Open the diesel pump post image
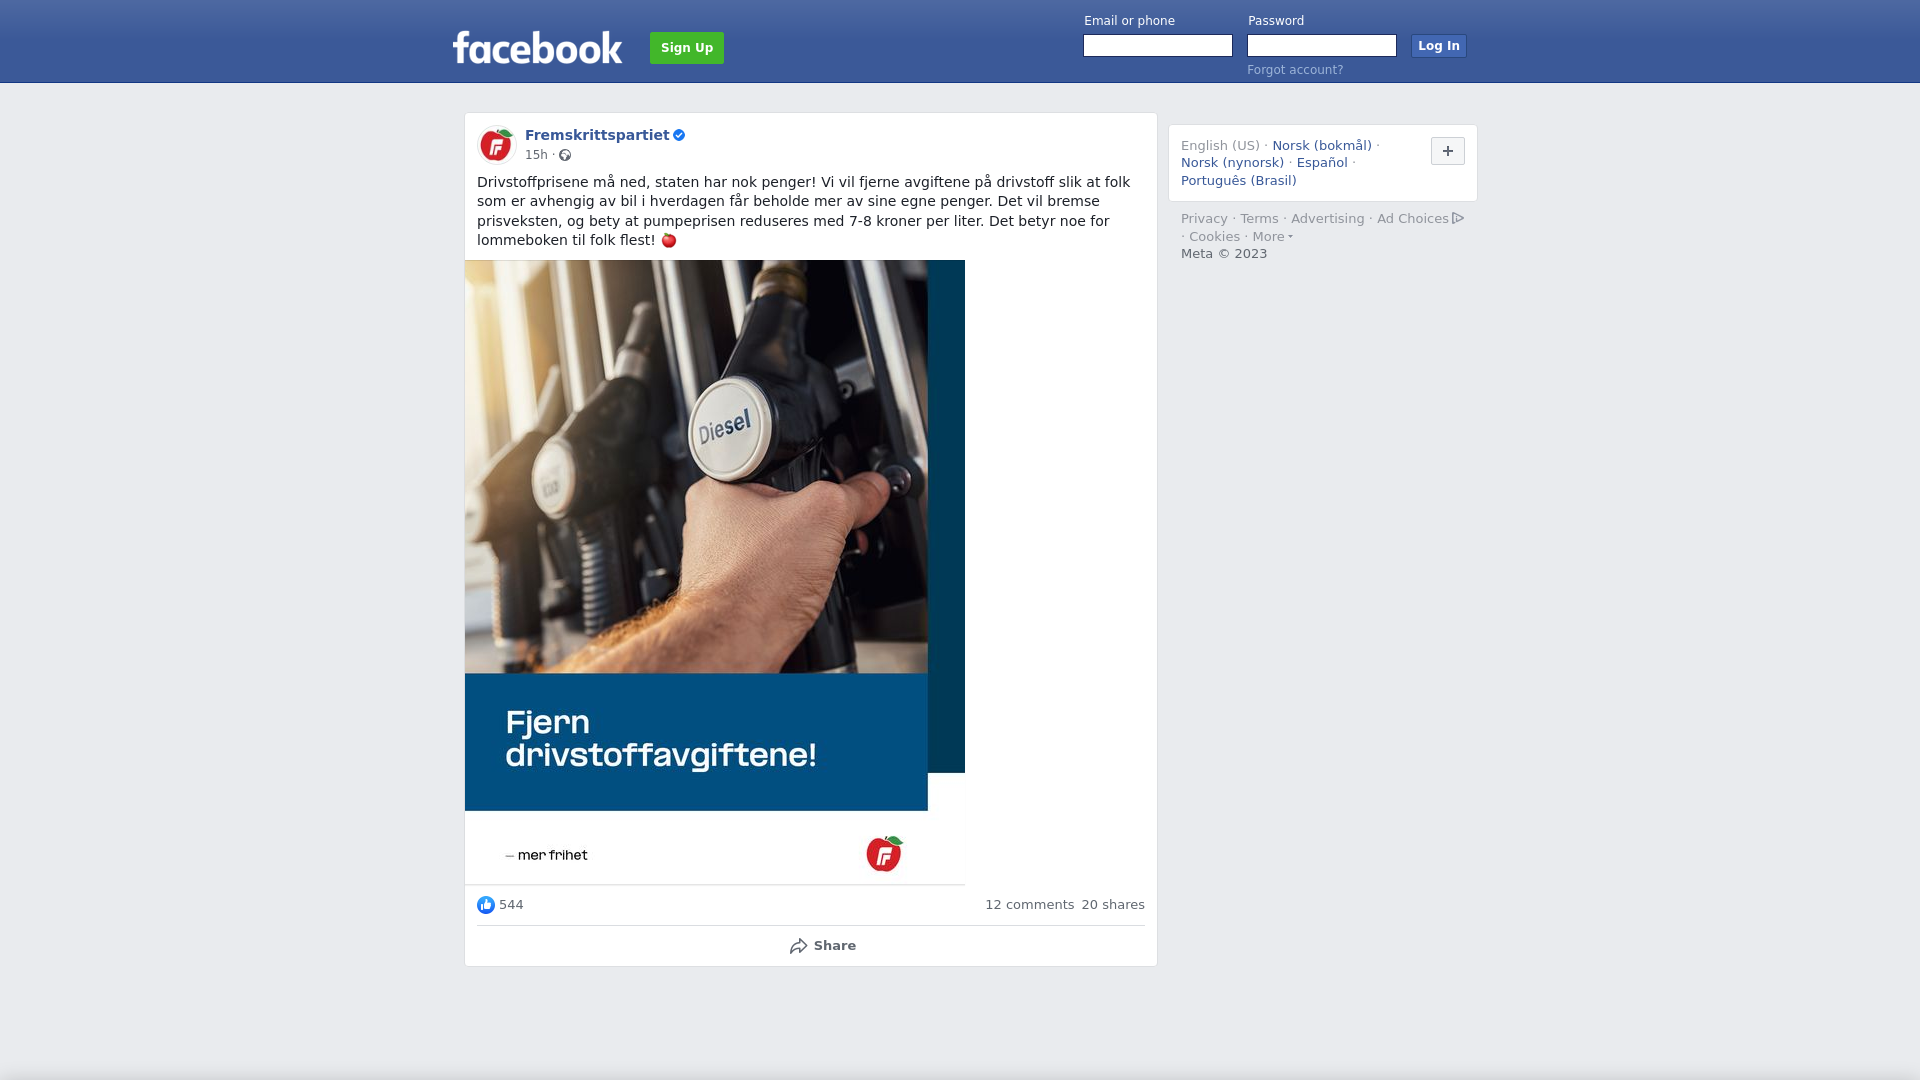Viewport: 1920px width, 1080px height. (x=715, y=572)
